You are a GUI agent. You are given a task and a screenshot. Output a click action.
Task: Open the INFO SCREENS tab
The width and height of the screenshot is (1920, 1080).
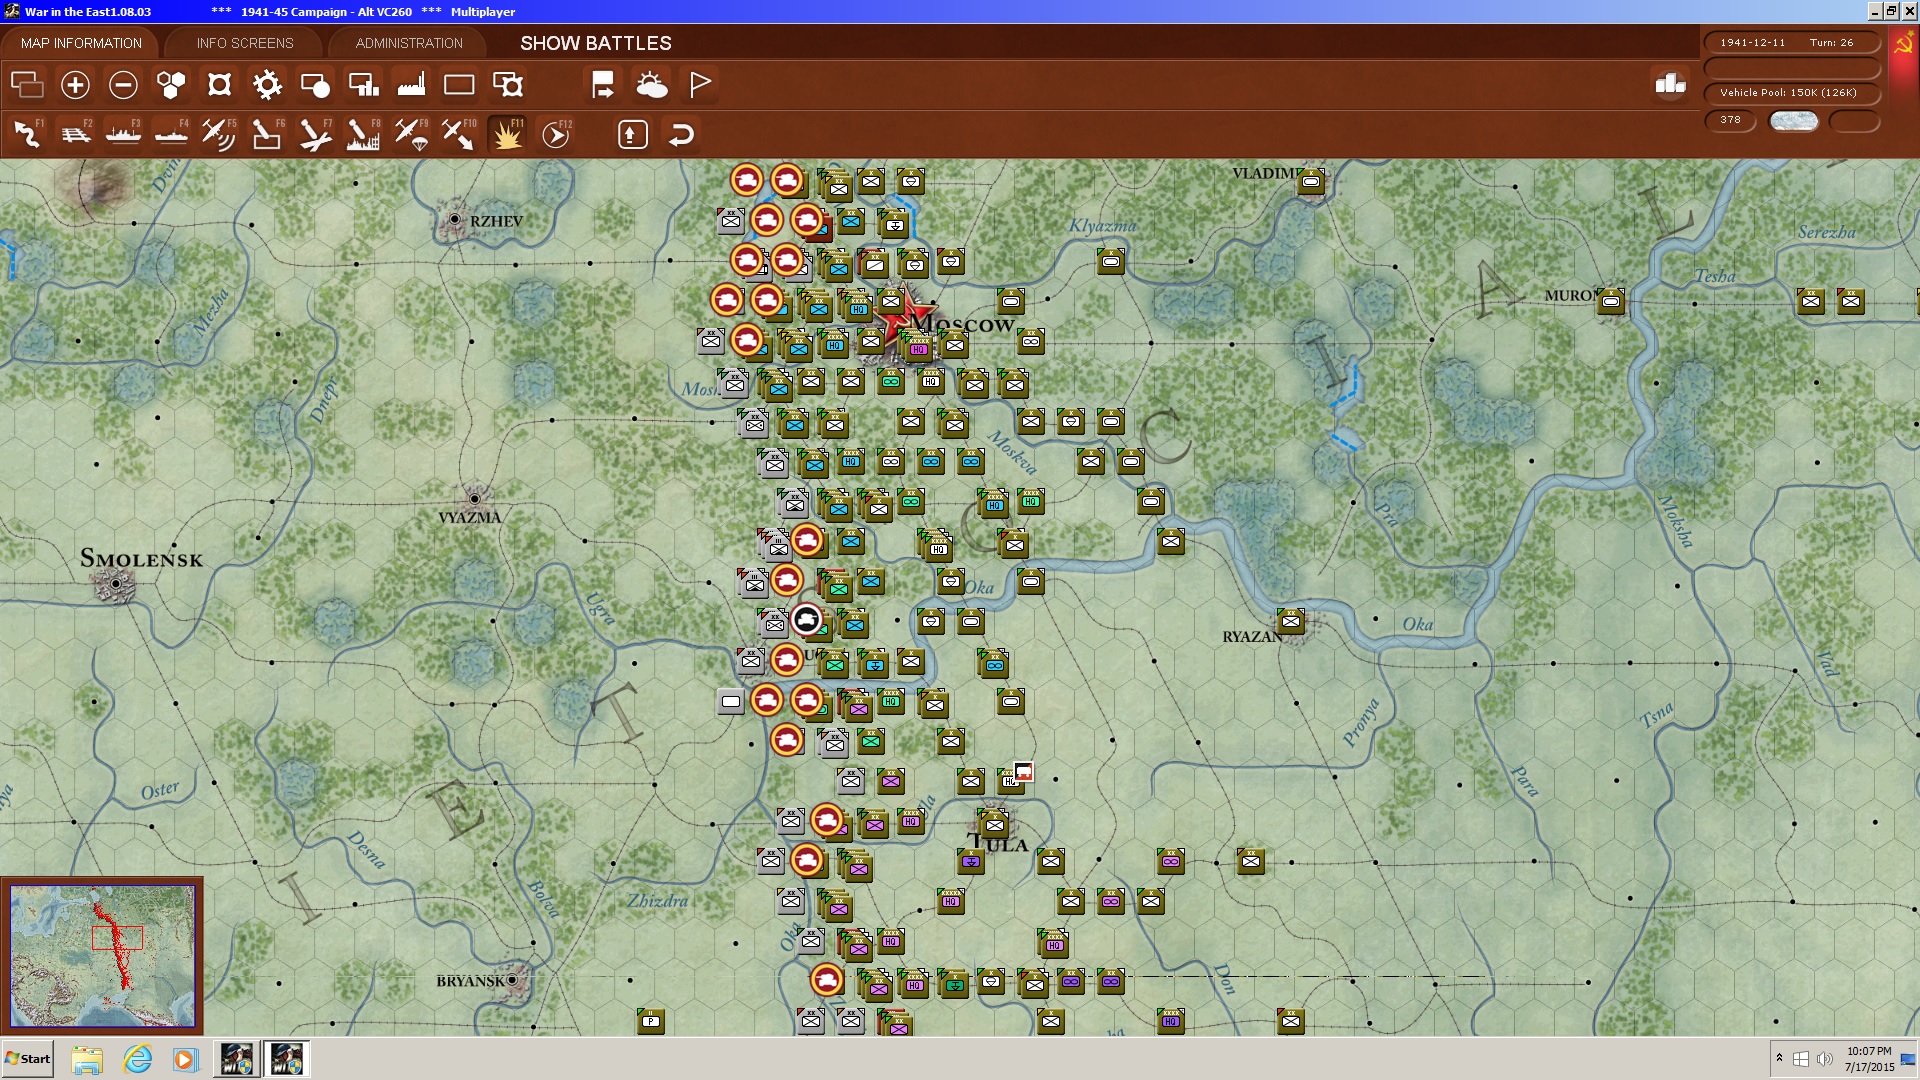click(x=245, y=43)
